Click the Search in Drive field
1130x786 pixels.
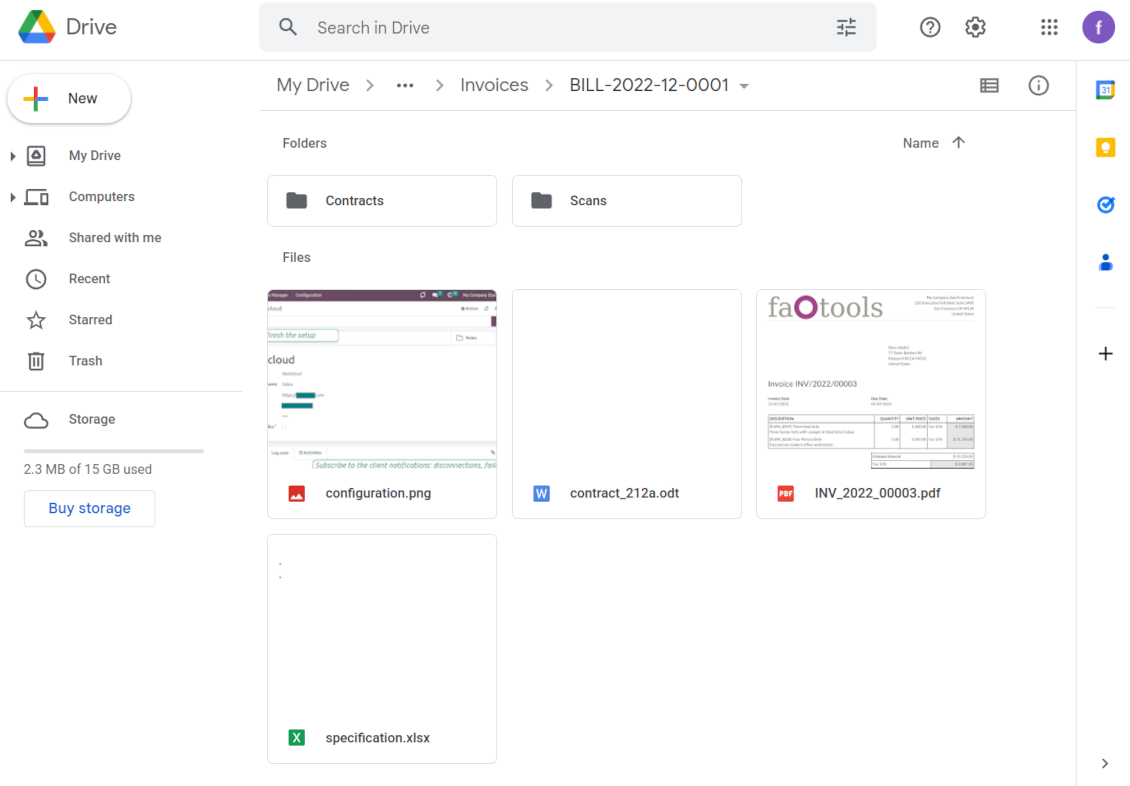(568, 27)
